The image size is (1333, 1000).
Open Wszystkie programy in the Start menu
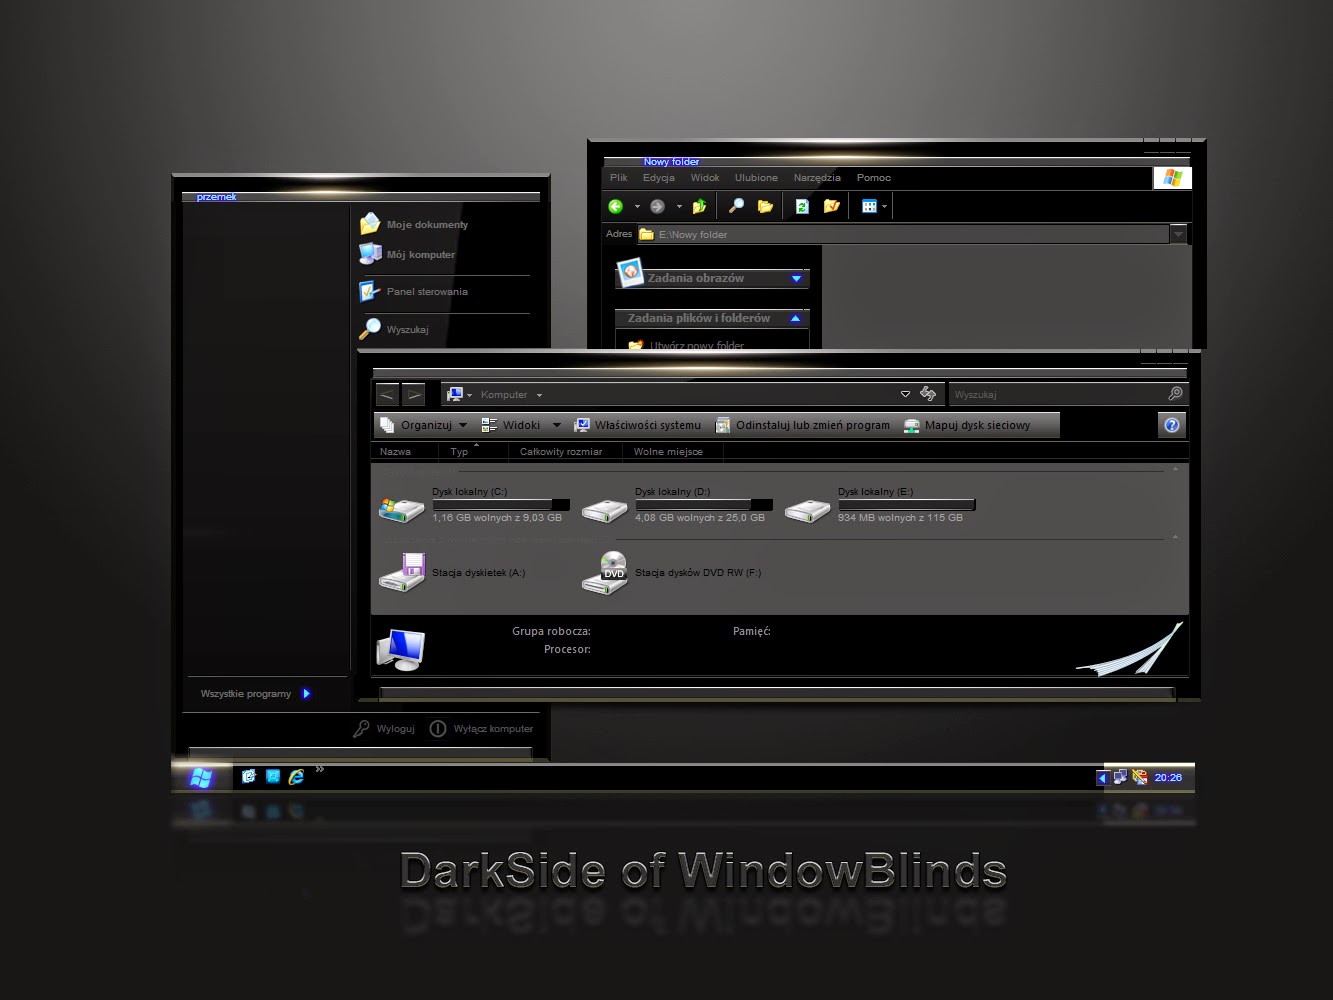tap(256, 693)
